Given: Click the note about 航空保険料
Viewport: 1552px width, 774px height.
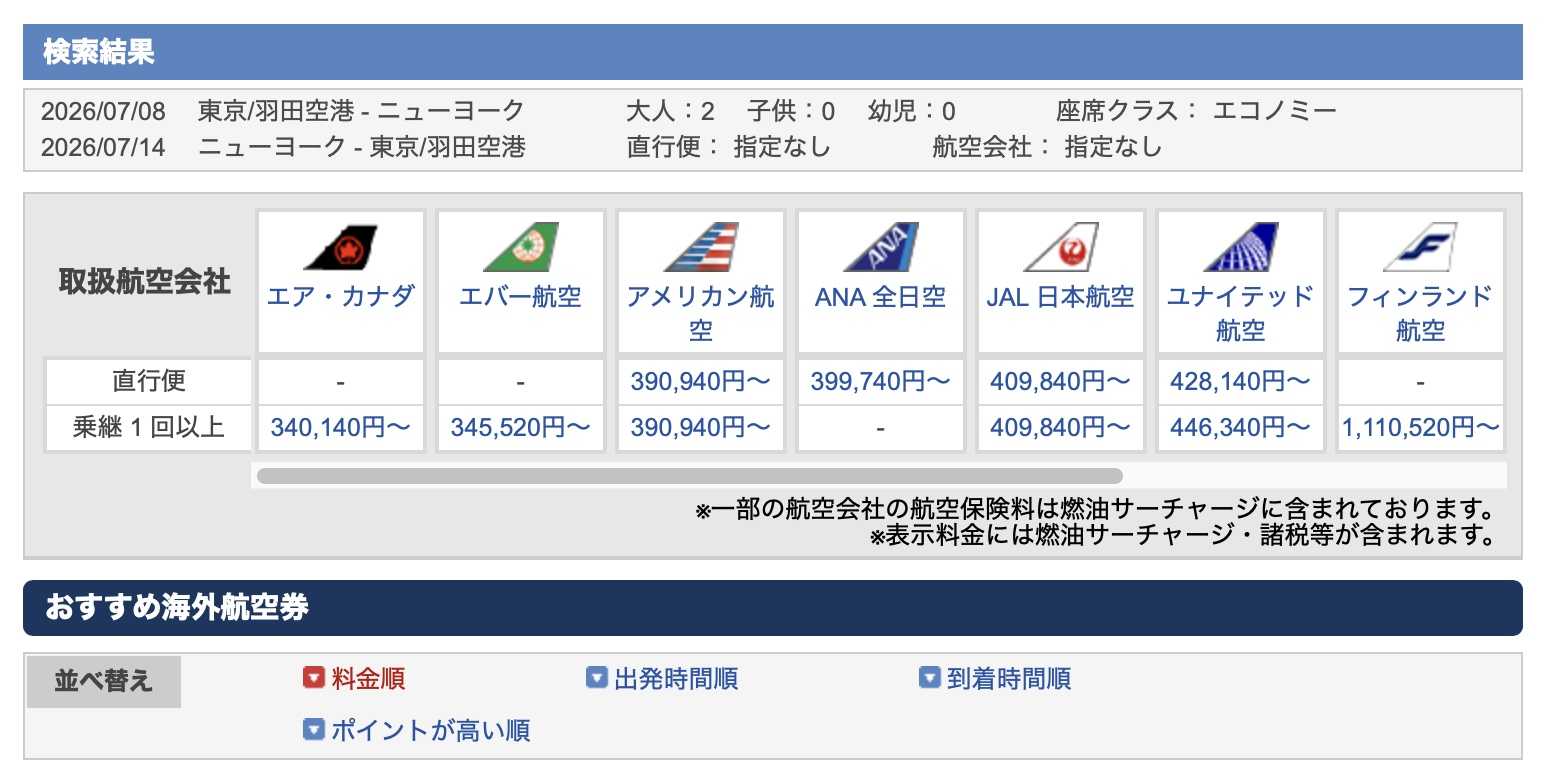Looking at the screenshot, I should [1096, 510].
